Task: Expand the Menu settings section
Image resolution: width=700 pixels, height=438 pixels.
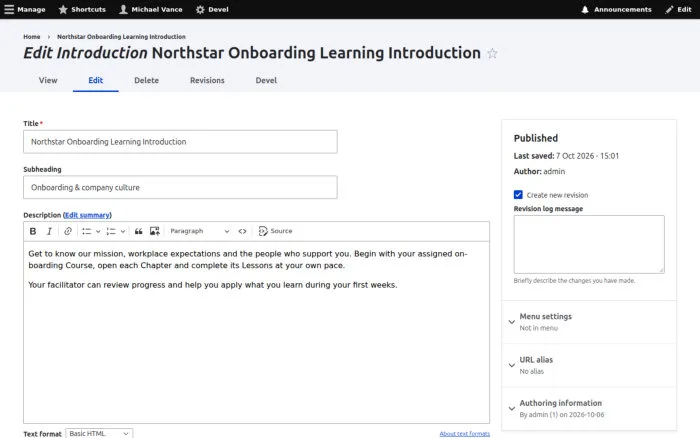Action: click(589, 321)
